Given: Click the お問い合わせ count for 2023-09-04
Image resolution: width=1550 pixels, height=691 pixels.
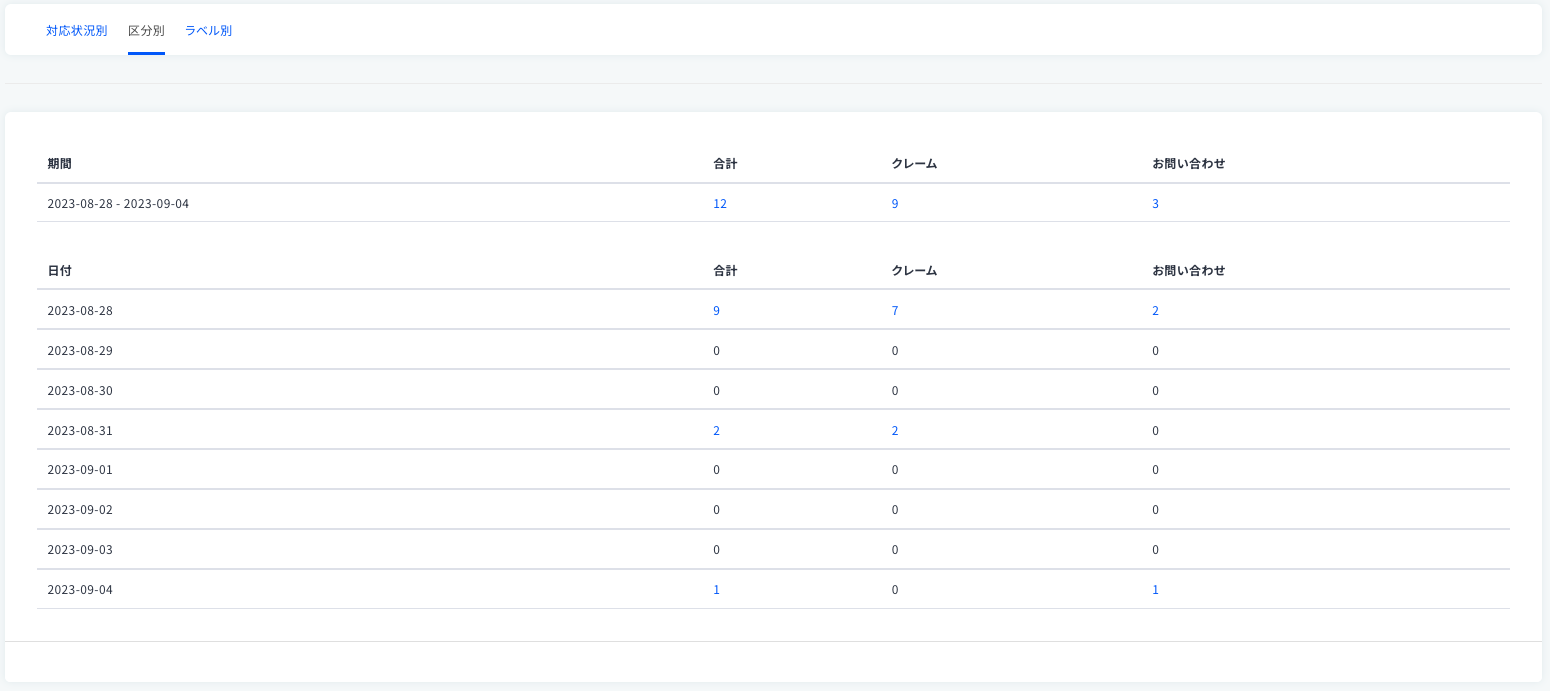Looking at the screenshot, I should 1155,590.
